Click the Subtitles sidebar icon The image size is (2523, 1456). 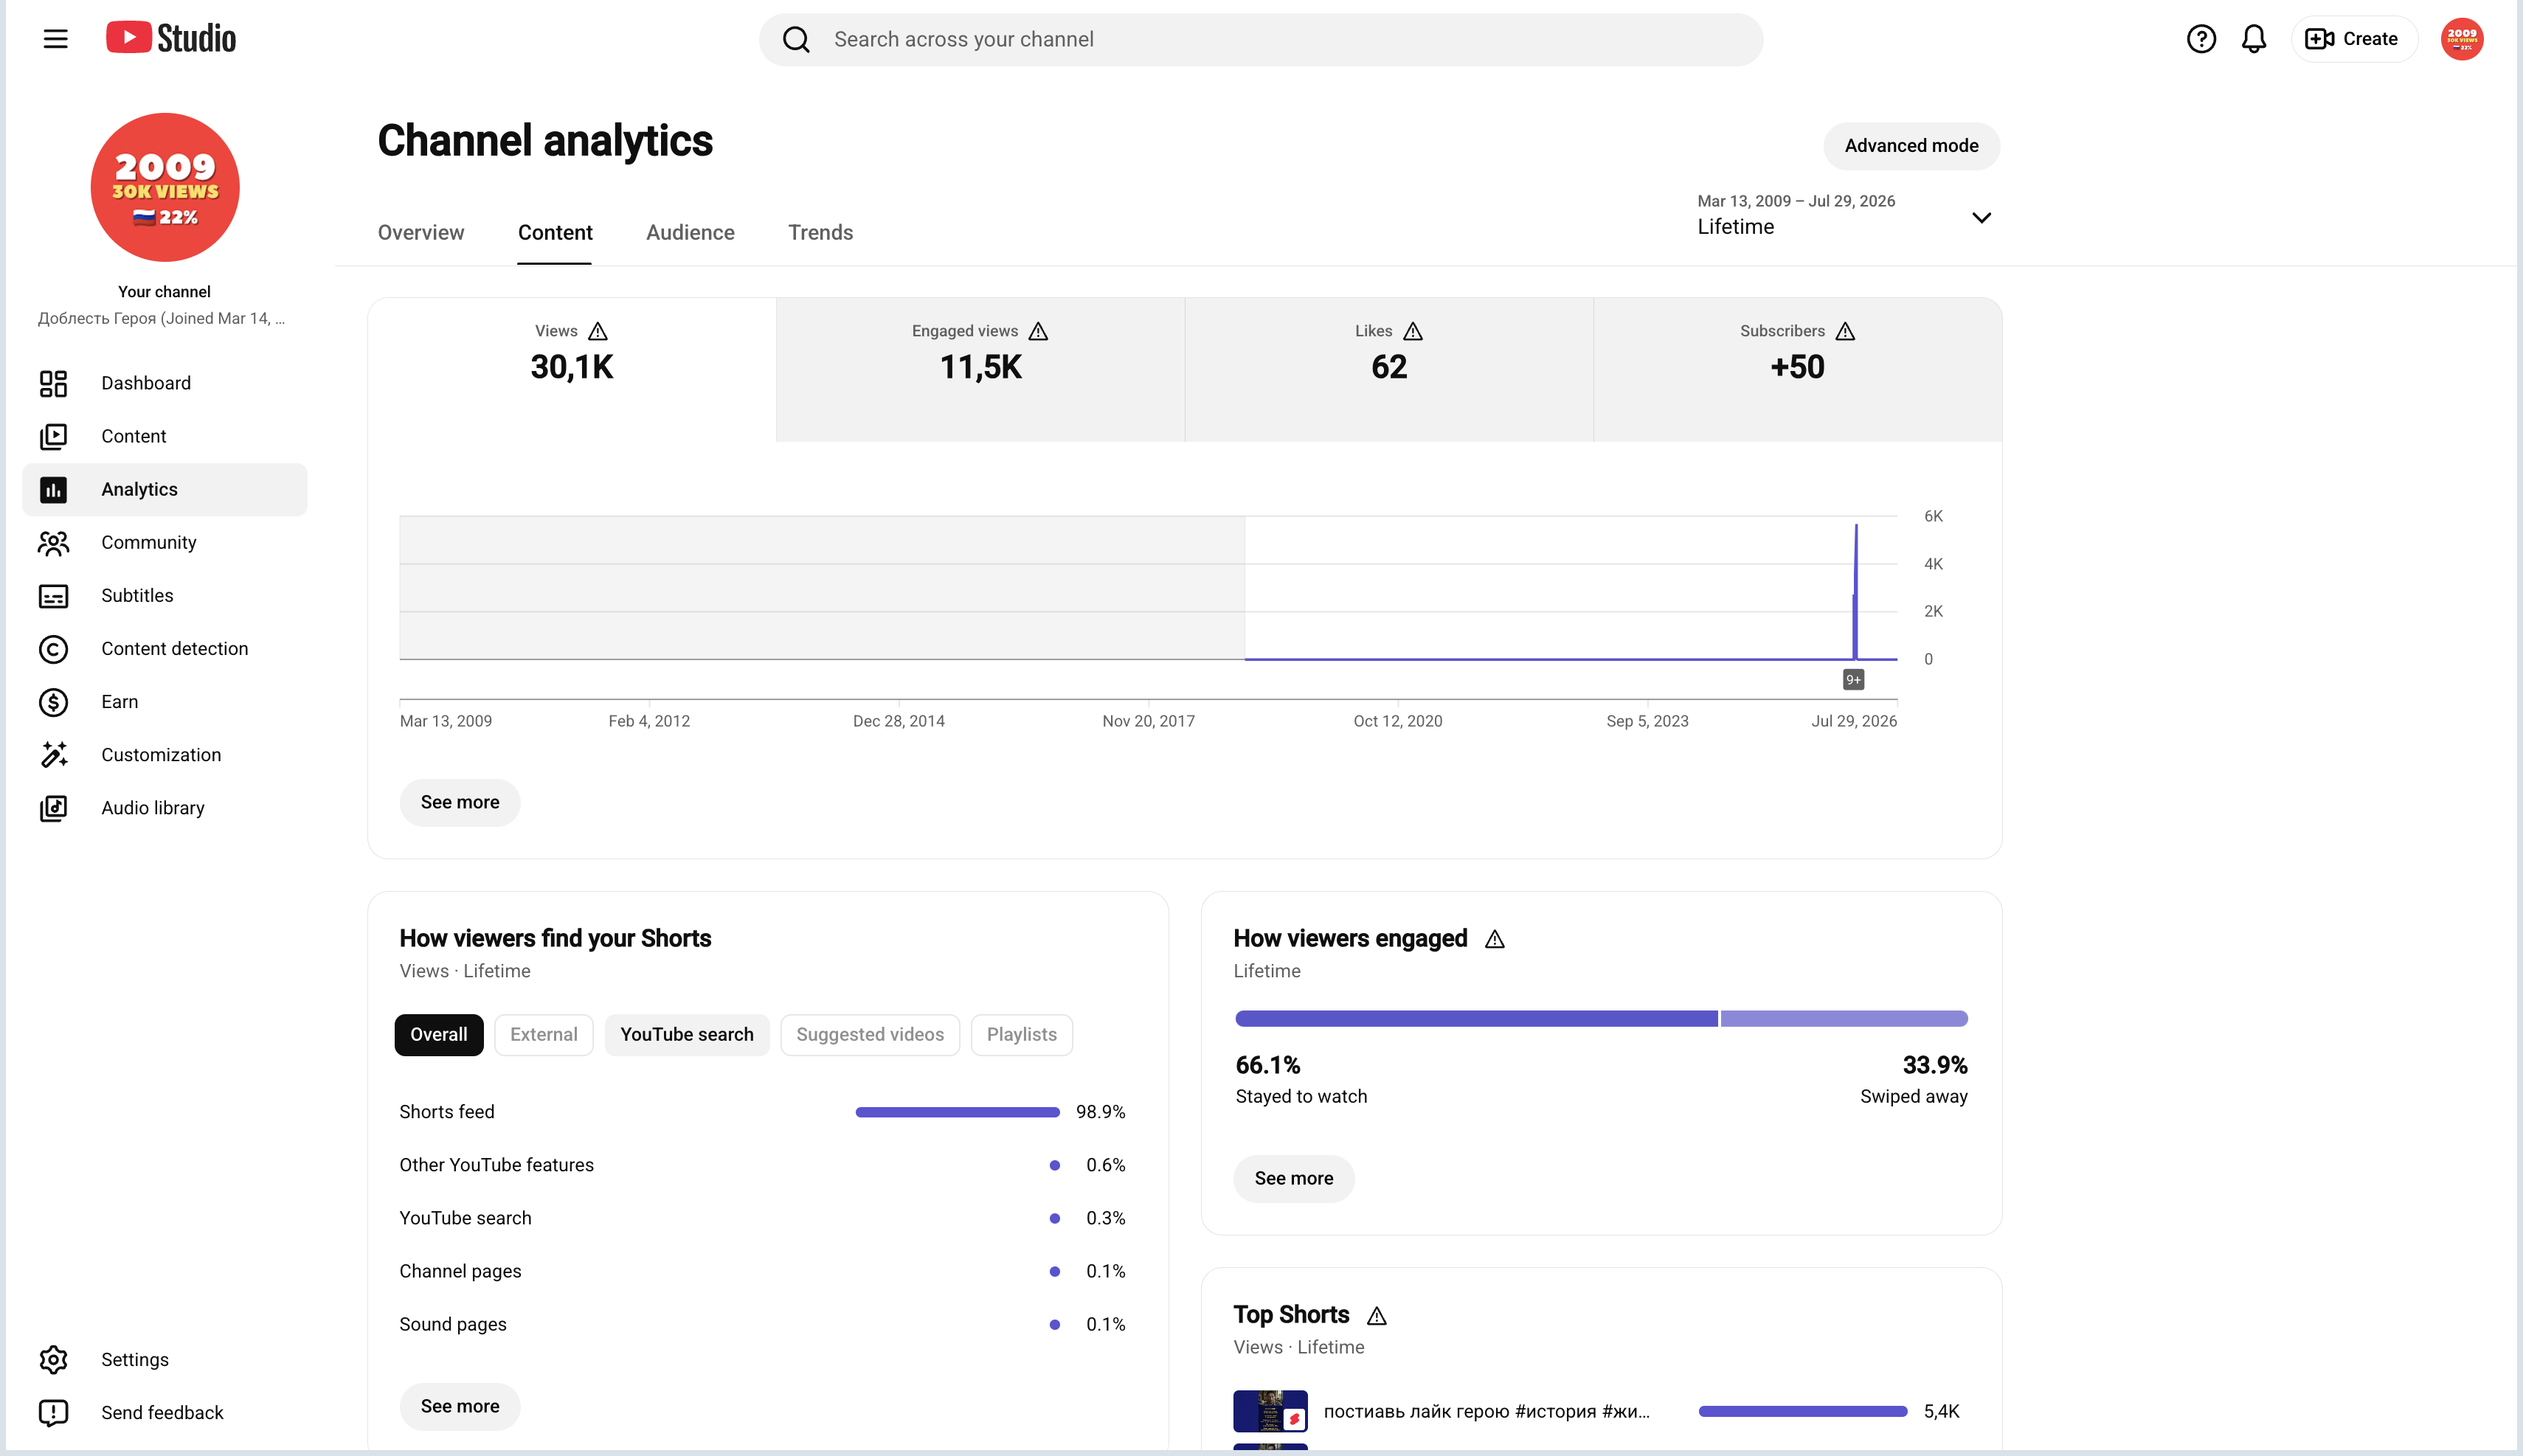coord(53,596)
